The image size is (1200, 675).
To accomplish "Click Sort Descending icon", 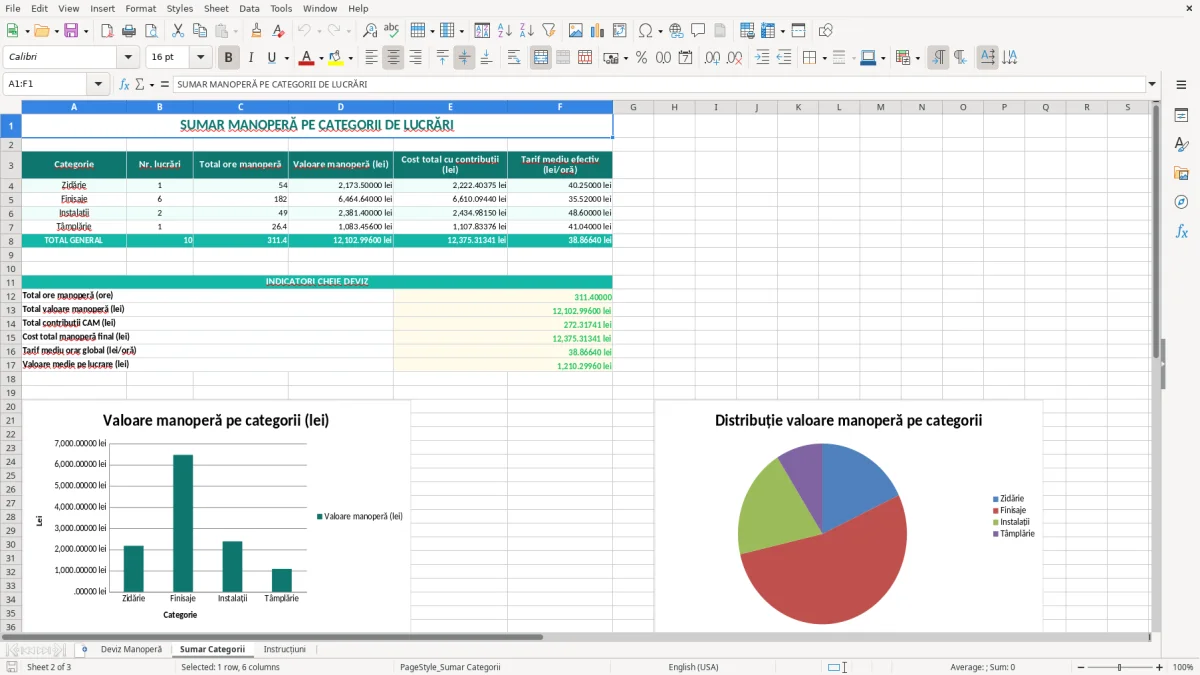I will 527,31.
